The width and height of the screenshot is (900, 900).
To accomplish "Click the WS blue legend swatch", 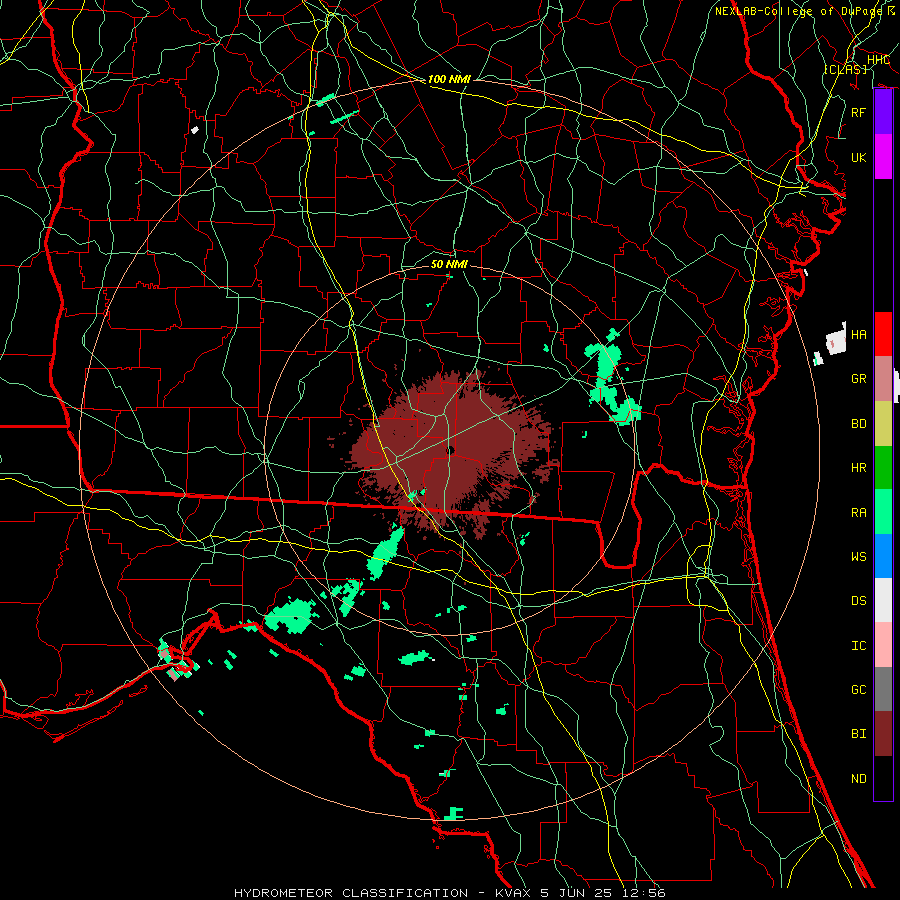I will pyautogui.click(x=883, y=556).
